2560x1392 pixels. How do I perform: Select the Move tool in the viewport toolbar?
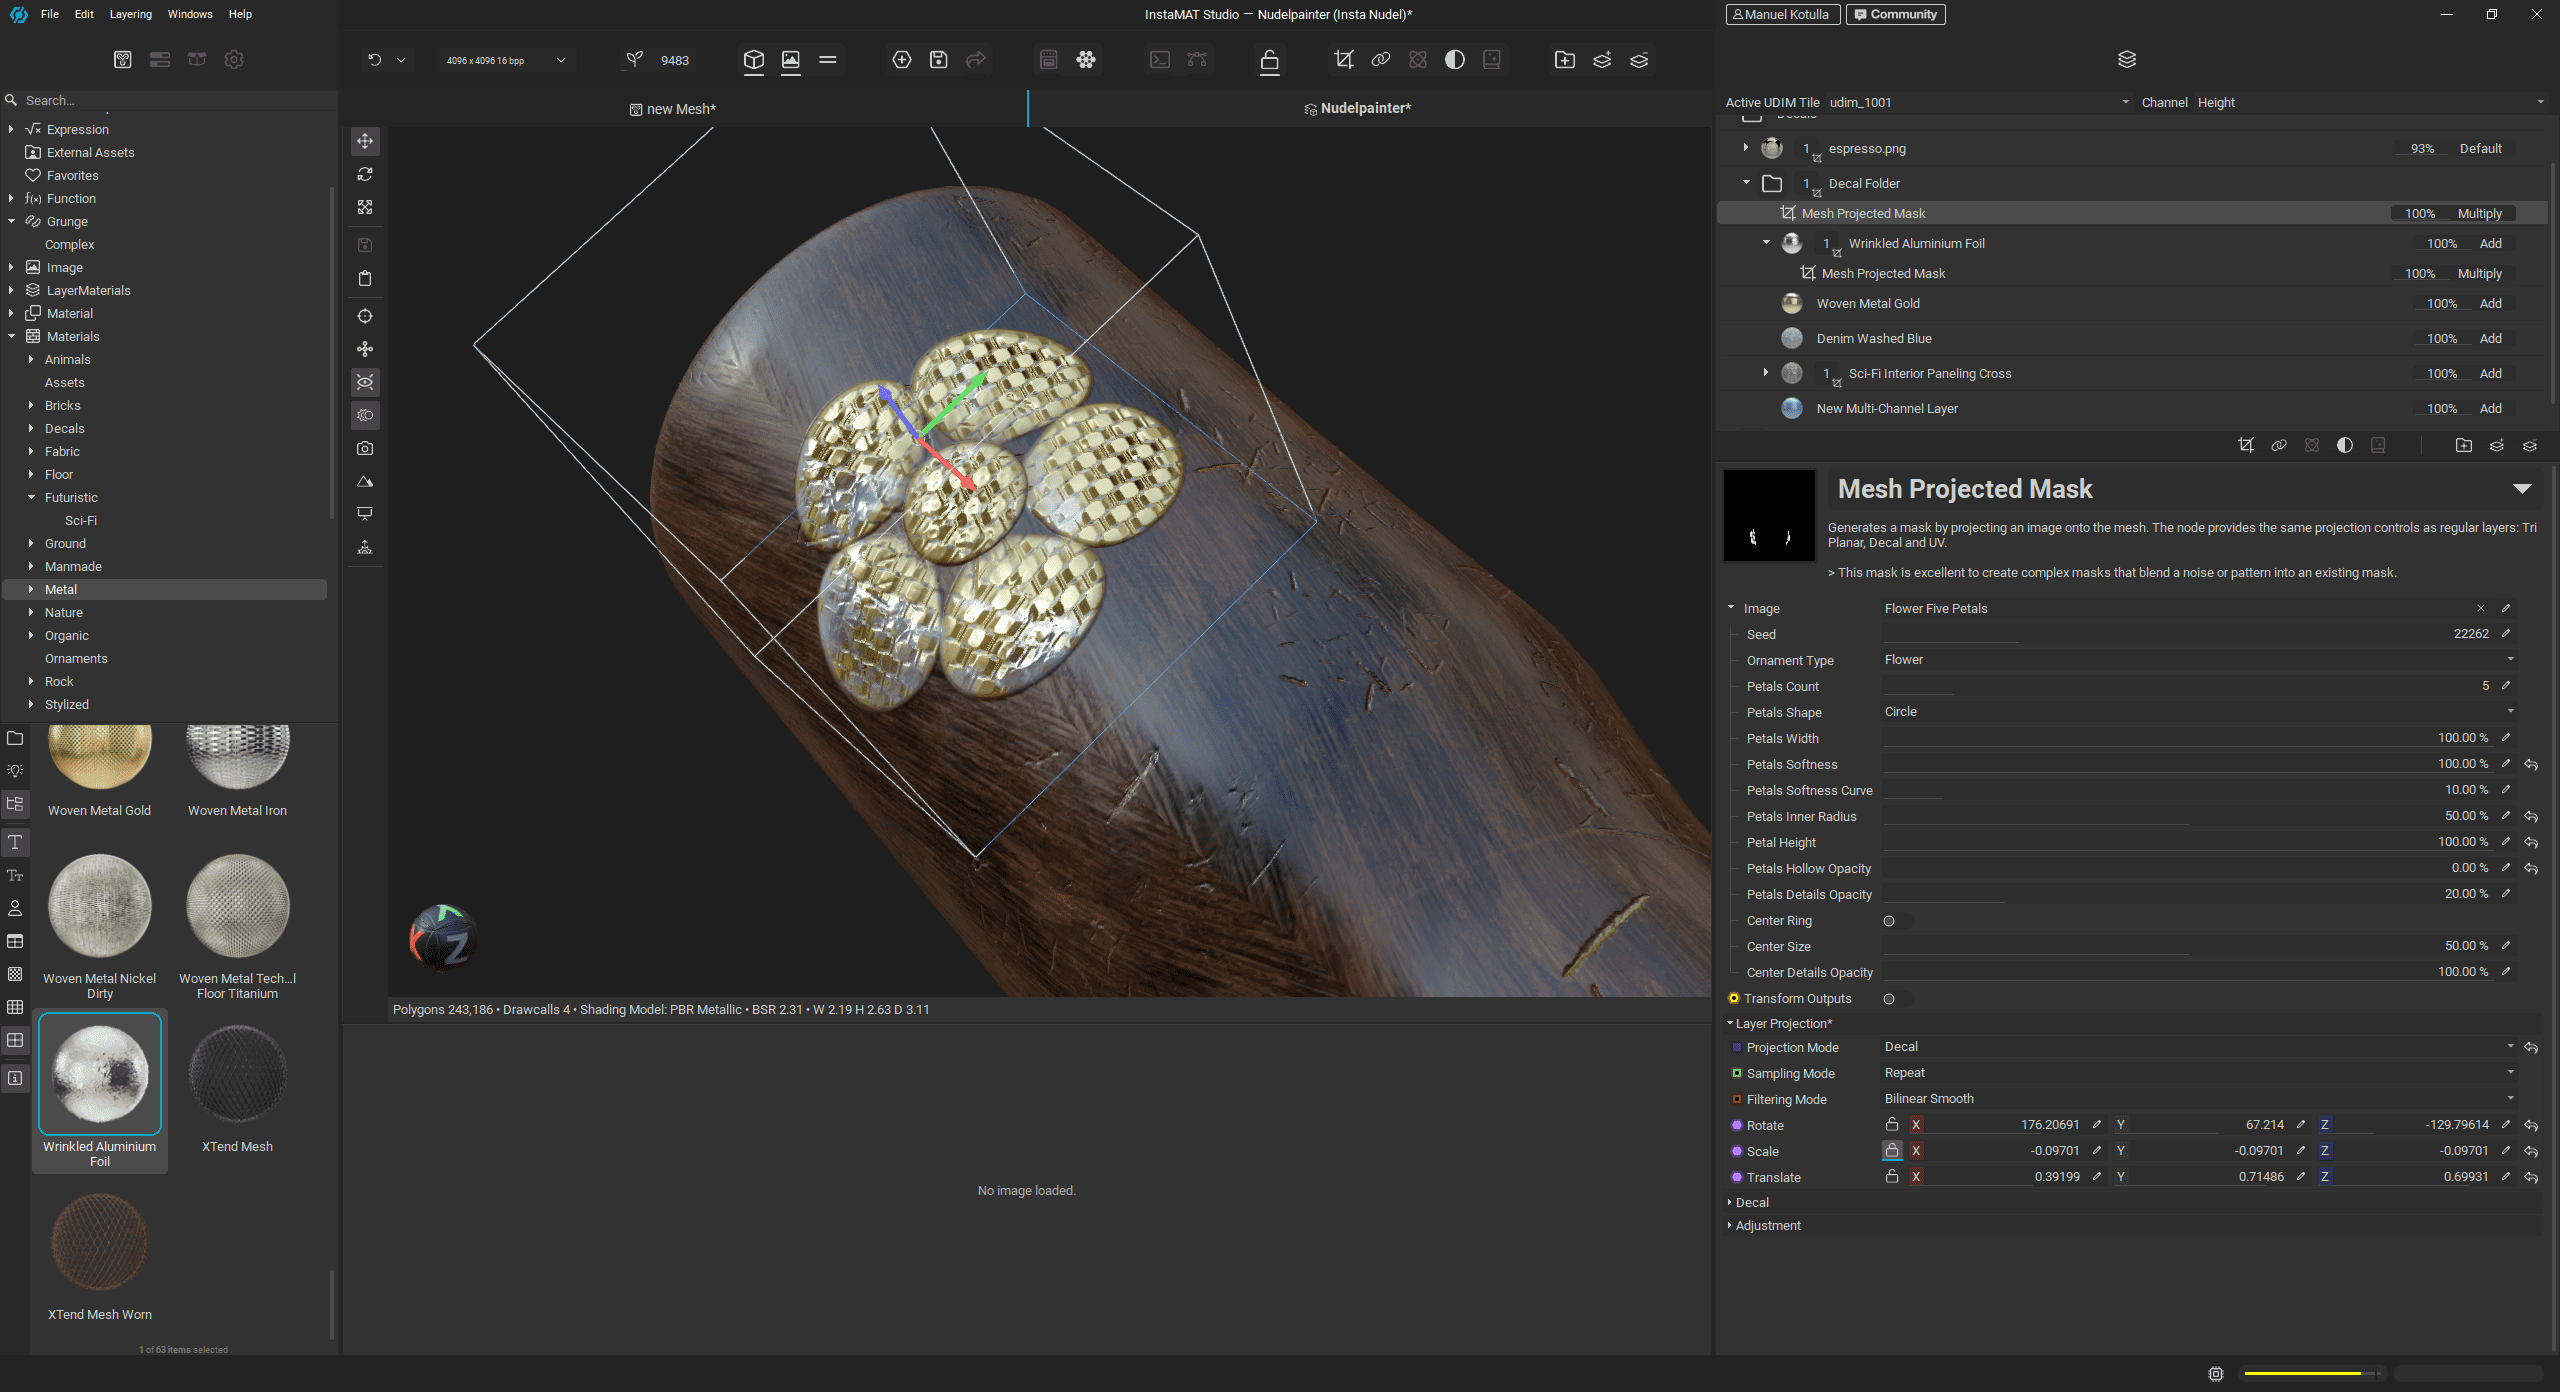[x=364, y=141]
